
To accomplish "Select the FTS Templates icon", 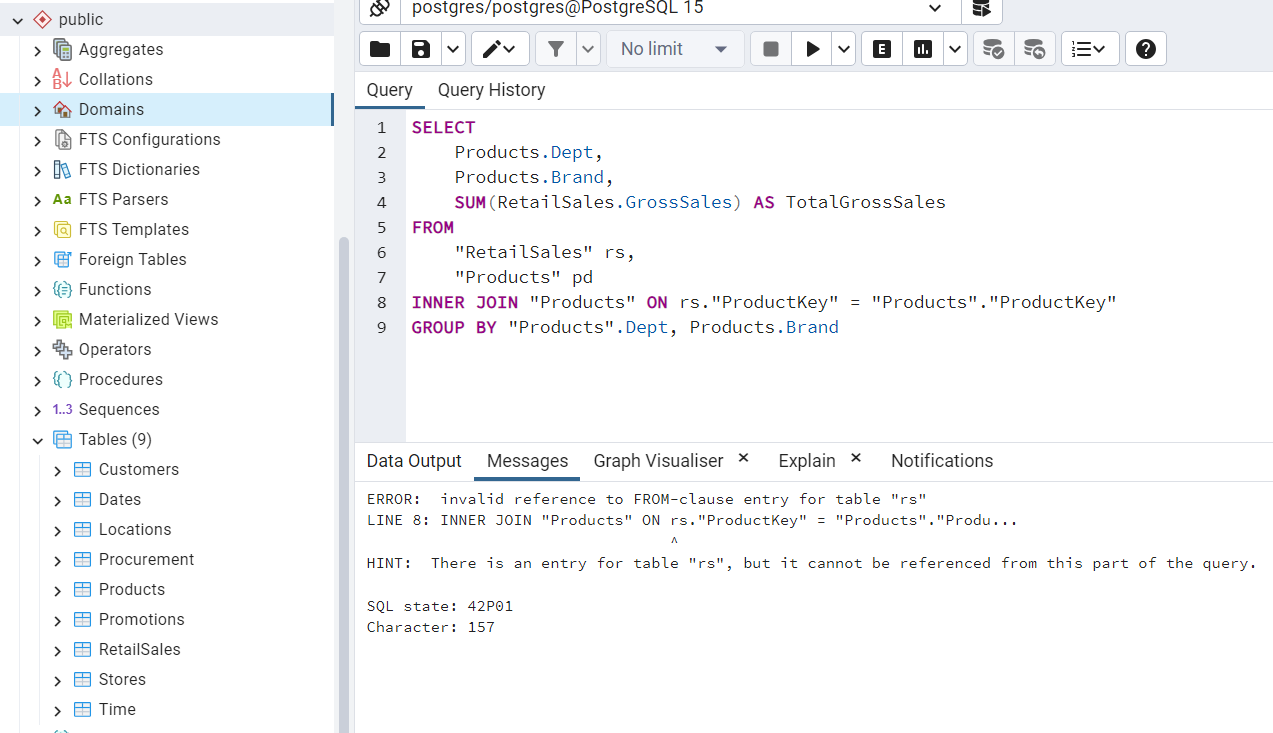I will [x=62, y=229].
